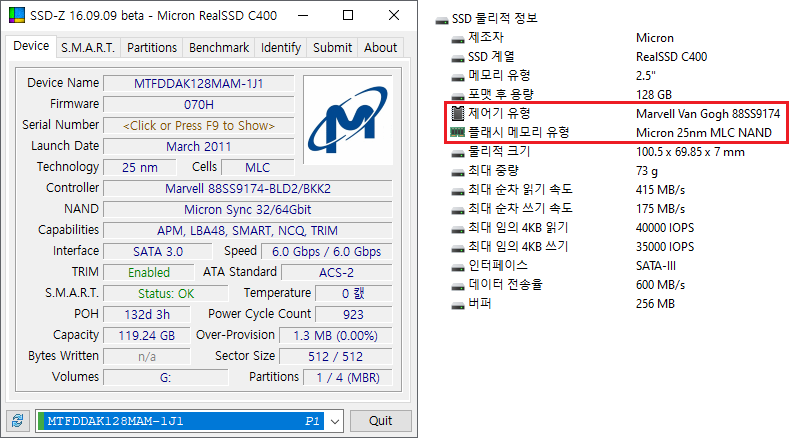Screen dimensions: 808x438
Task: Click the drive icon next to SSD 계열
Action: pyautogui.click(x=458, y=58)
